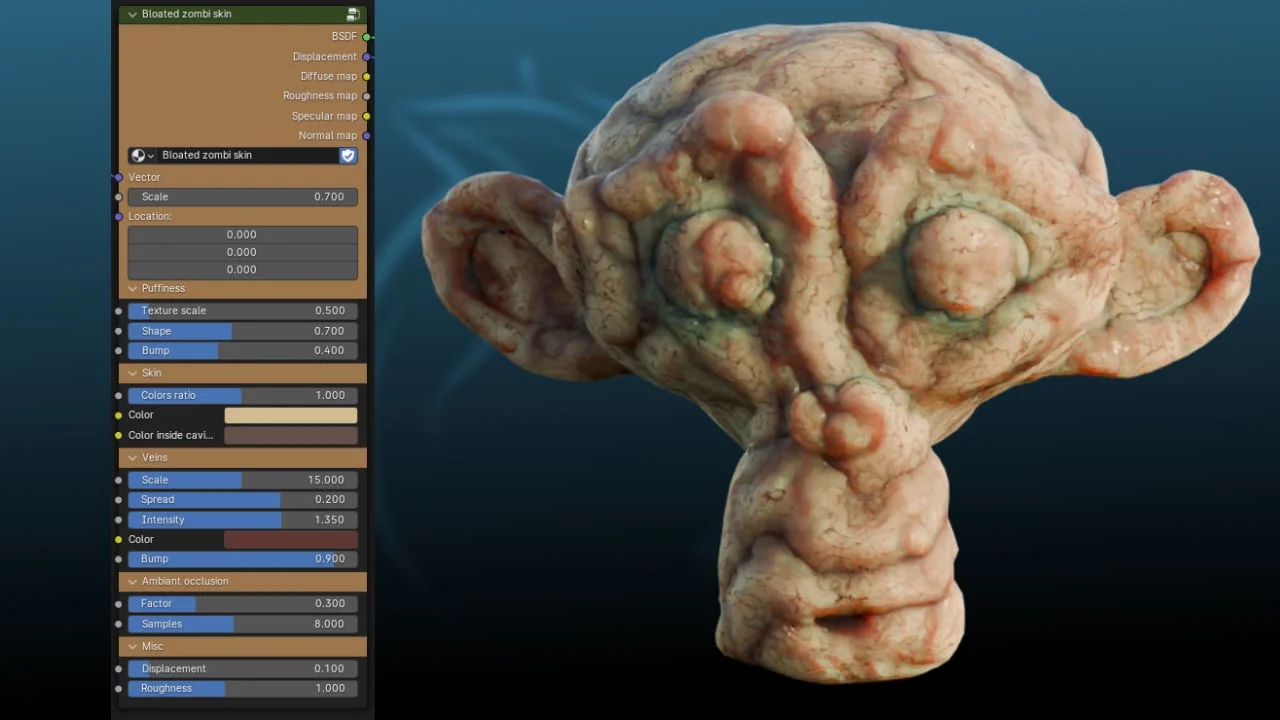Click the Intensity slider under Veins
Screen dimensions: 1280x720
click(240, 519)
